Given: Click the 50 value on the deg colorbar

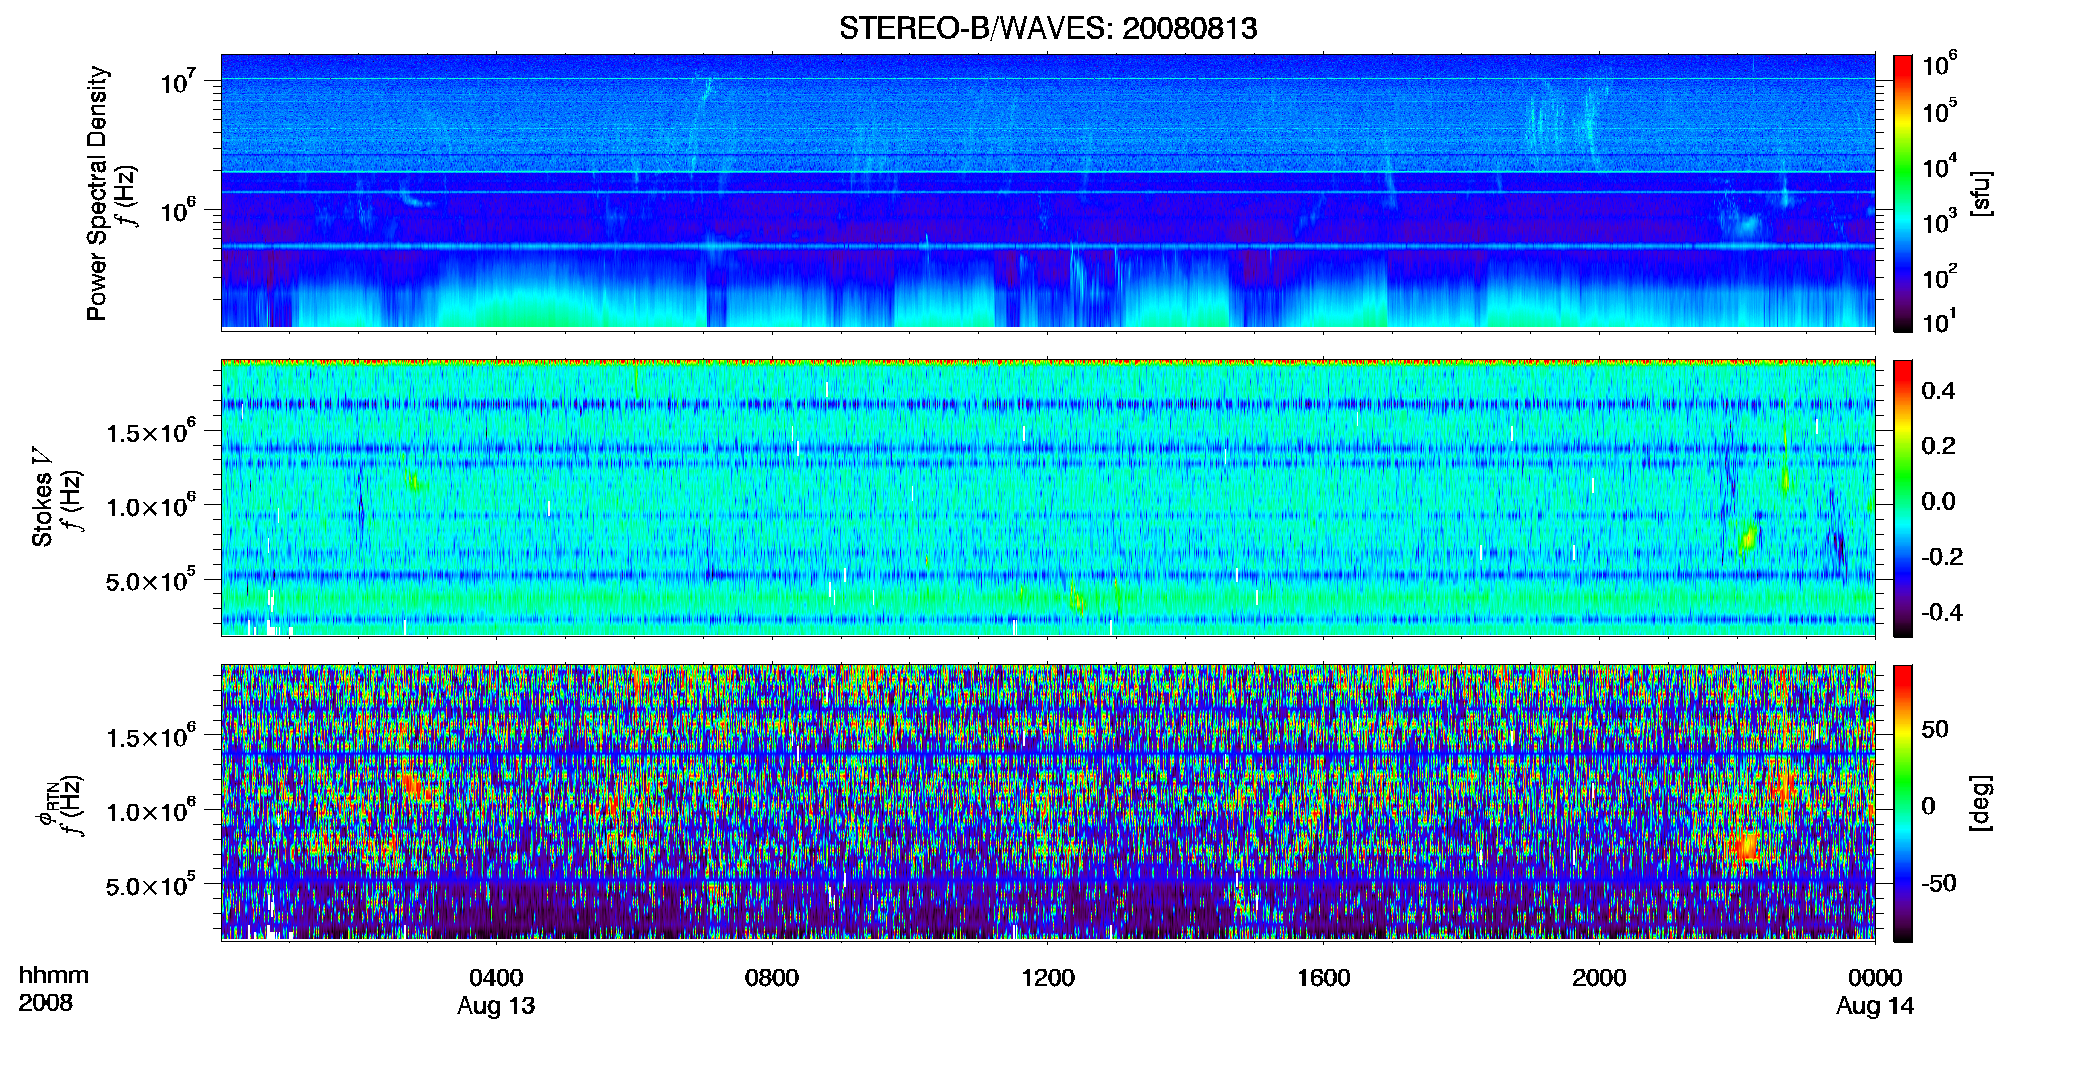Looking at the screenshot, I should click(1935, 729).
